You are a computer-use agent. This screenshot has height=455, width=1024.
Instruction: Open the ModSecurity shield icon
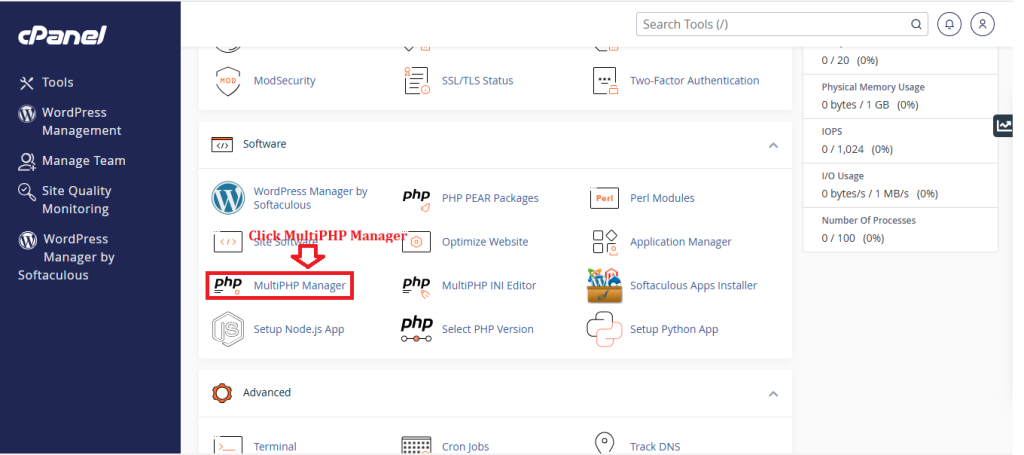(x=228, y=81)
